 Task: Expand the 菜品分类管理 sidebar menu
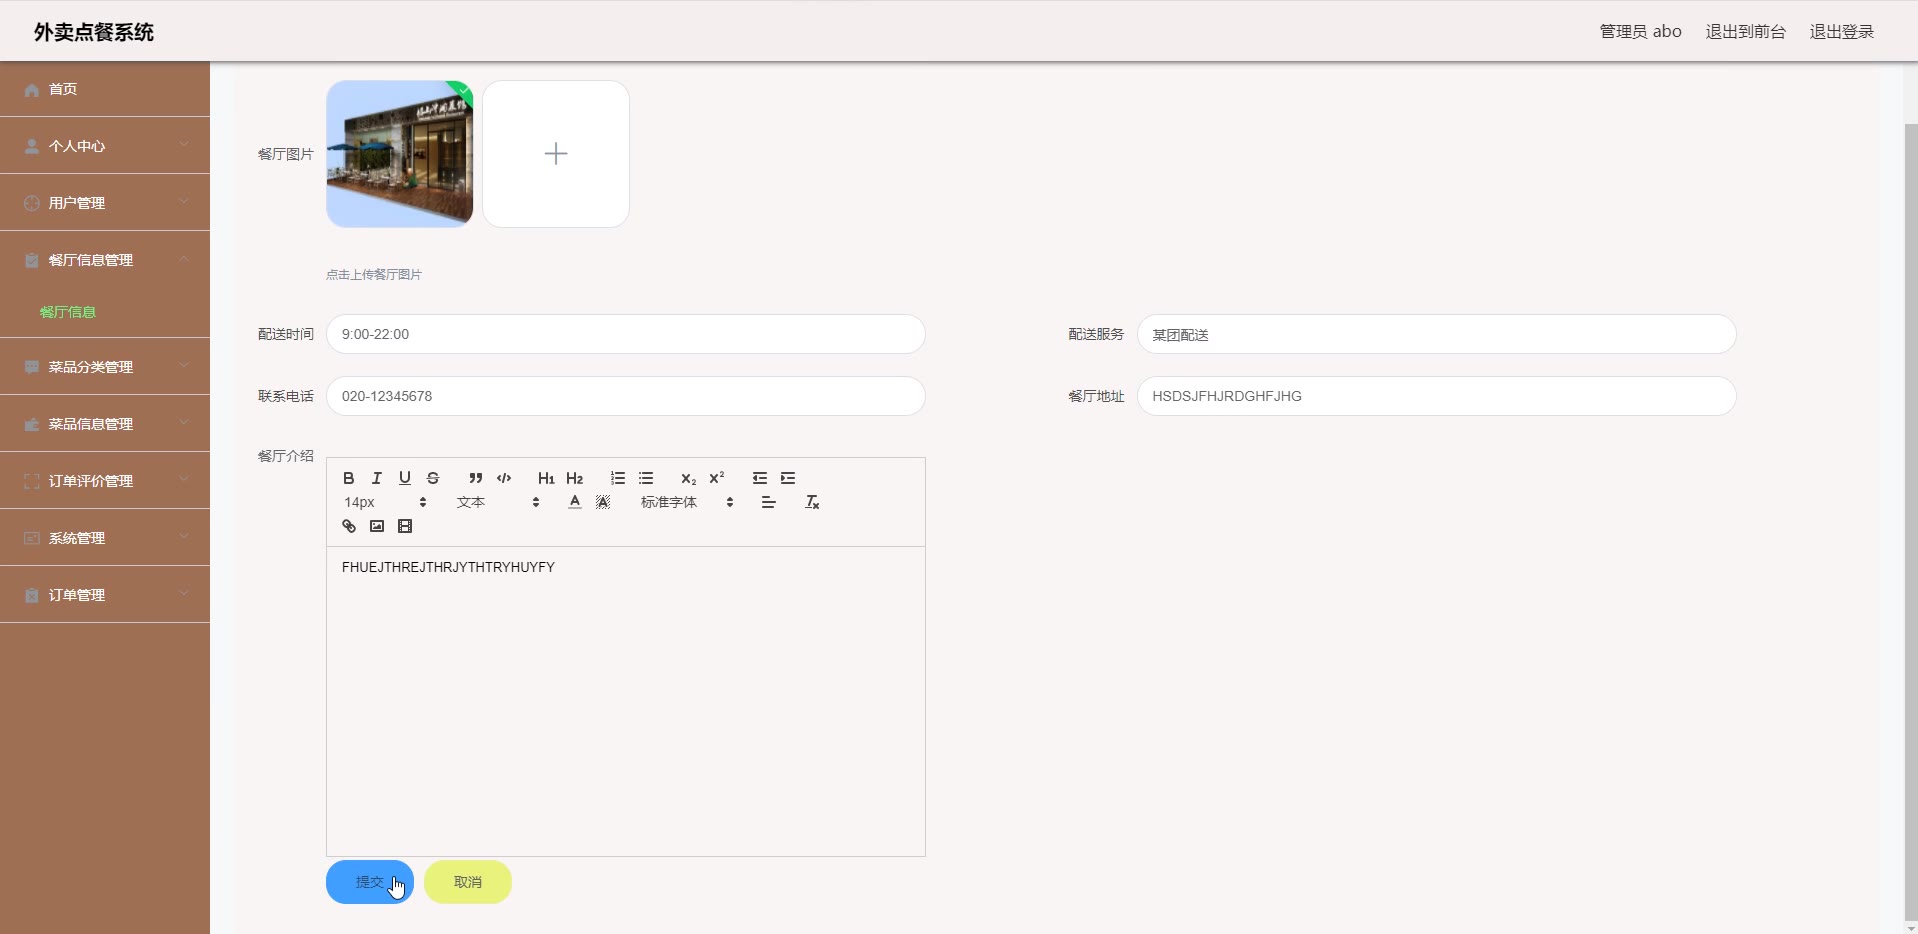pos(105,367)
